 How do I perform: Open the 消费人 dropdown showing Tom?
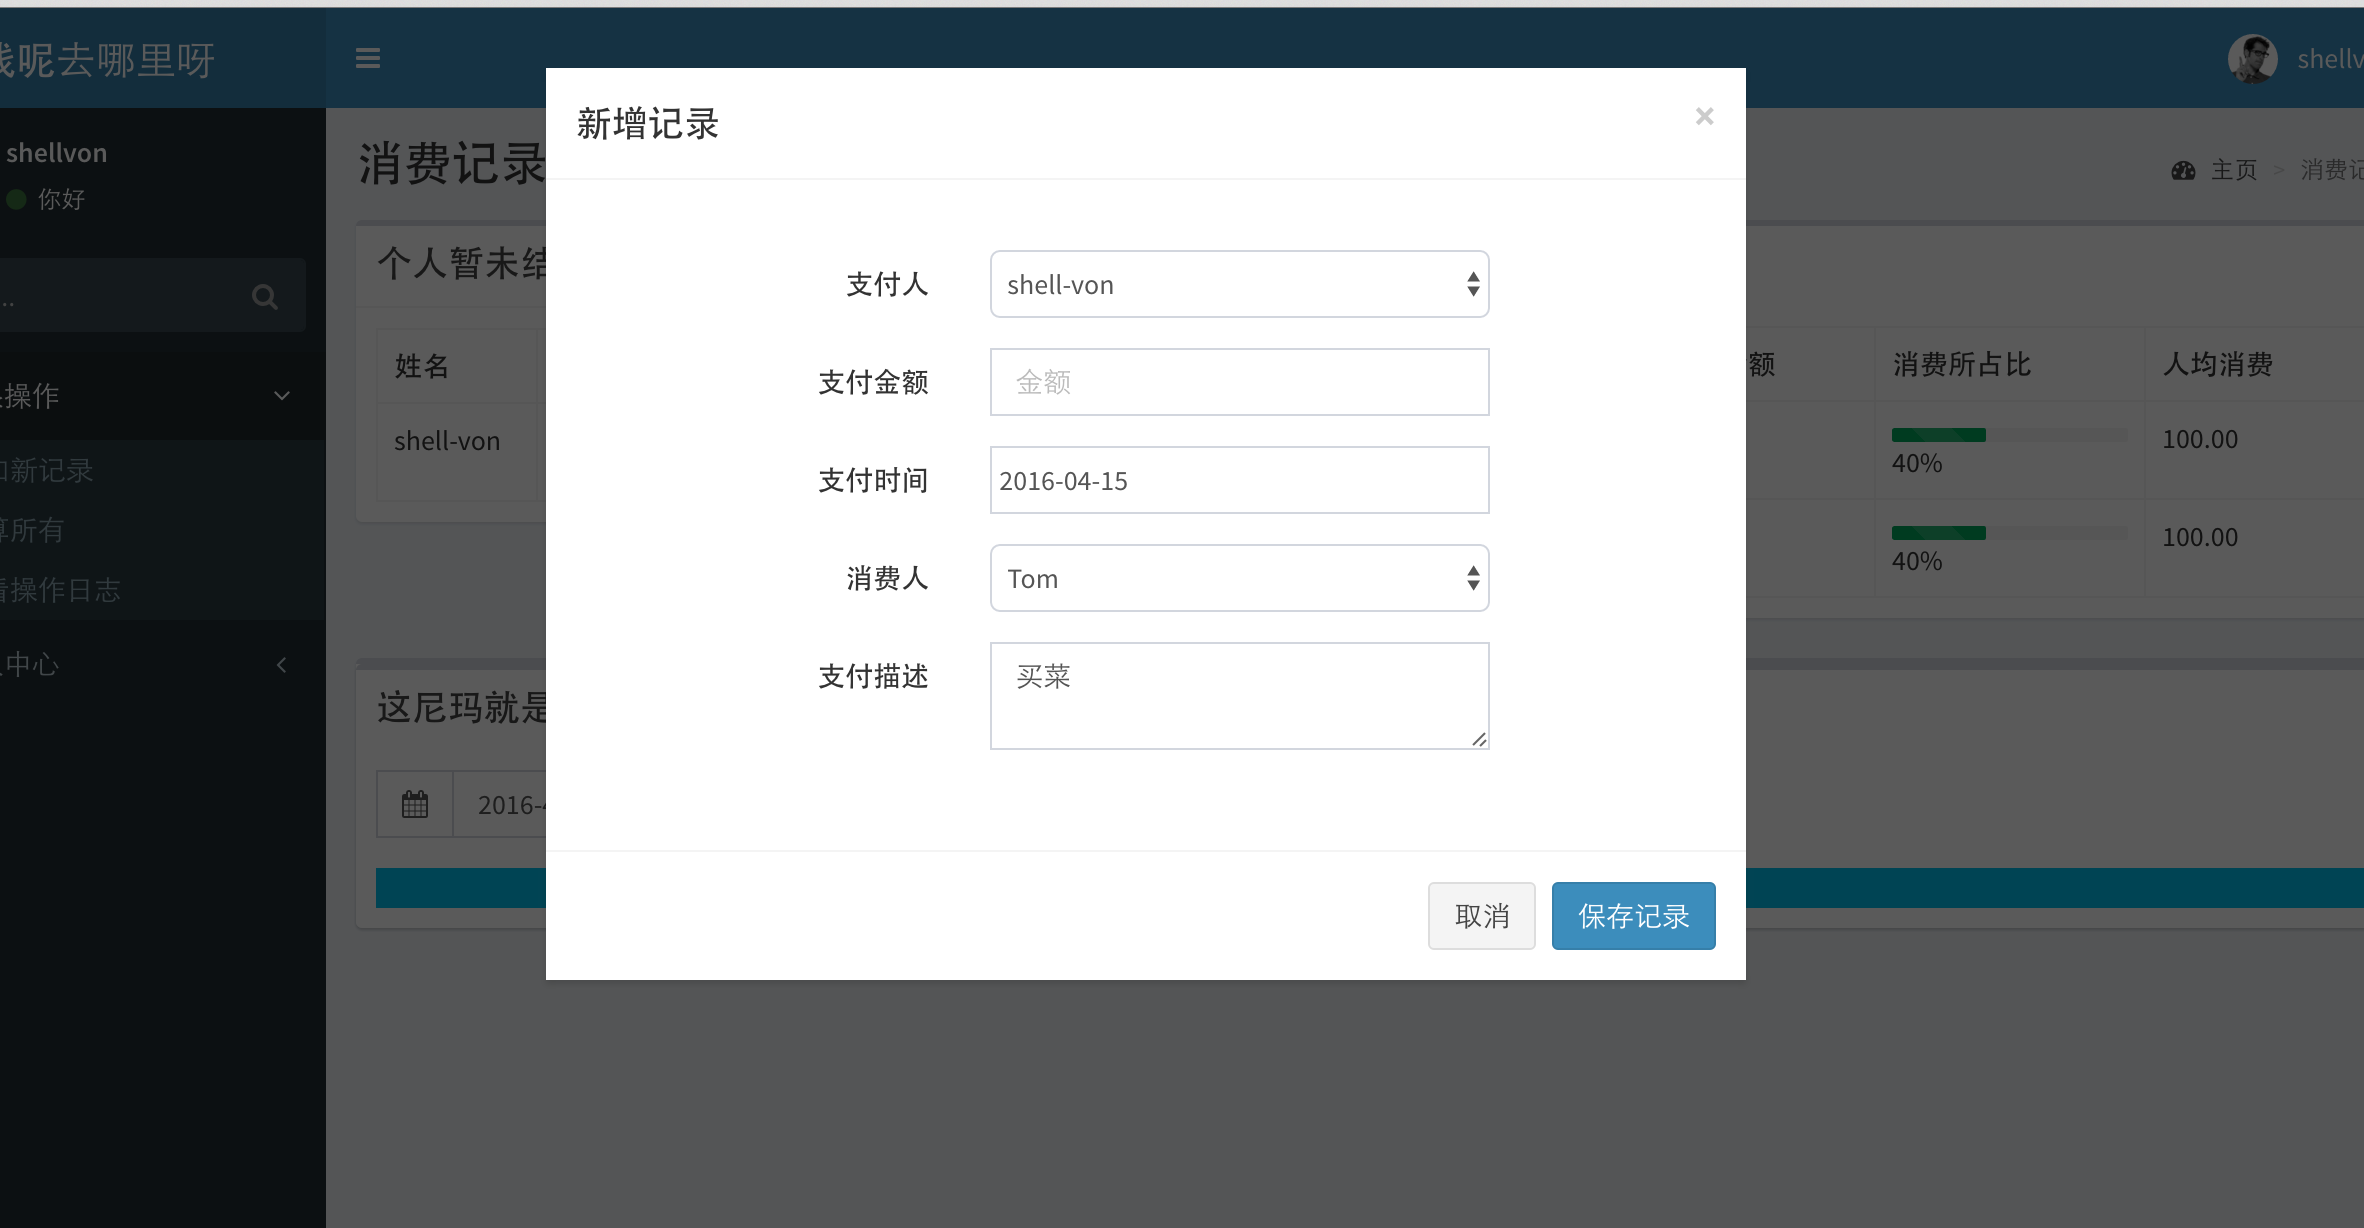(x=1238, y=579)
